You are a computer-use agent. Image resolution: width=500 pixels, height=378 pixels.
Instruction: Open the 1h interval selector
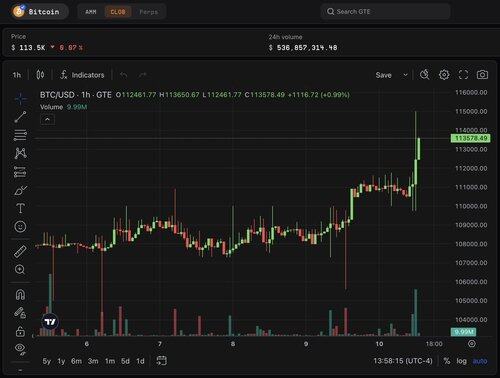(x=17, y=75)
